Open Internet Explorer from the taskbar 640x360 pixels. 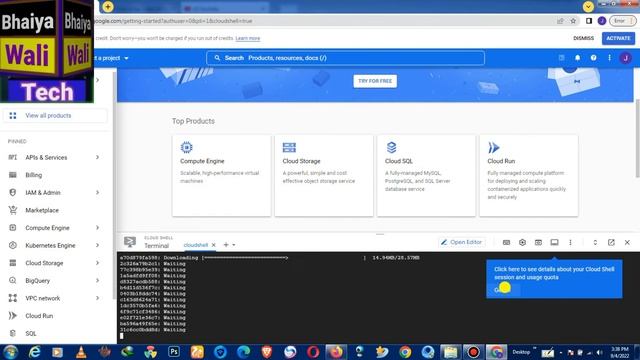pos(34,352)
